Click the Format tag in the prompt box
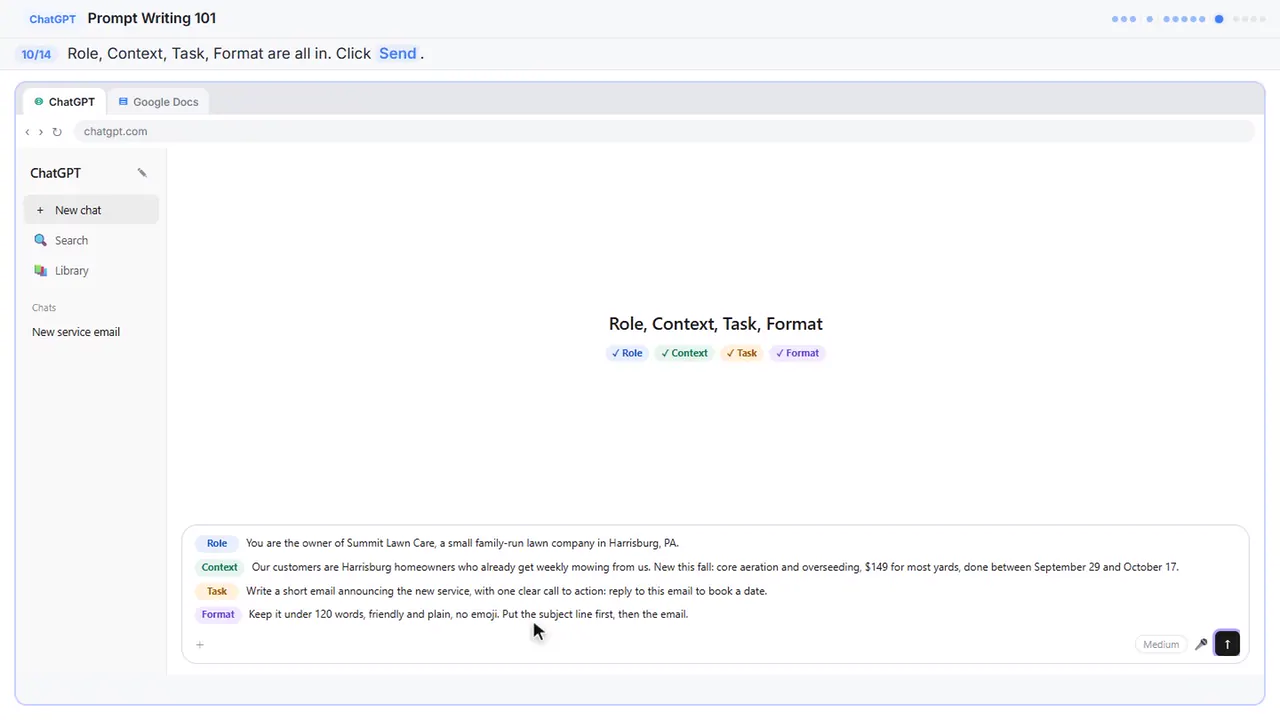The height and width of the screenshot is (720, 1280). coord(218,614)
